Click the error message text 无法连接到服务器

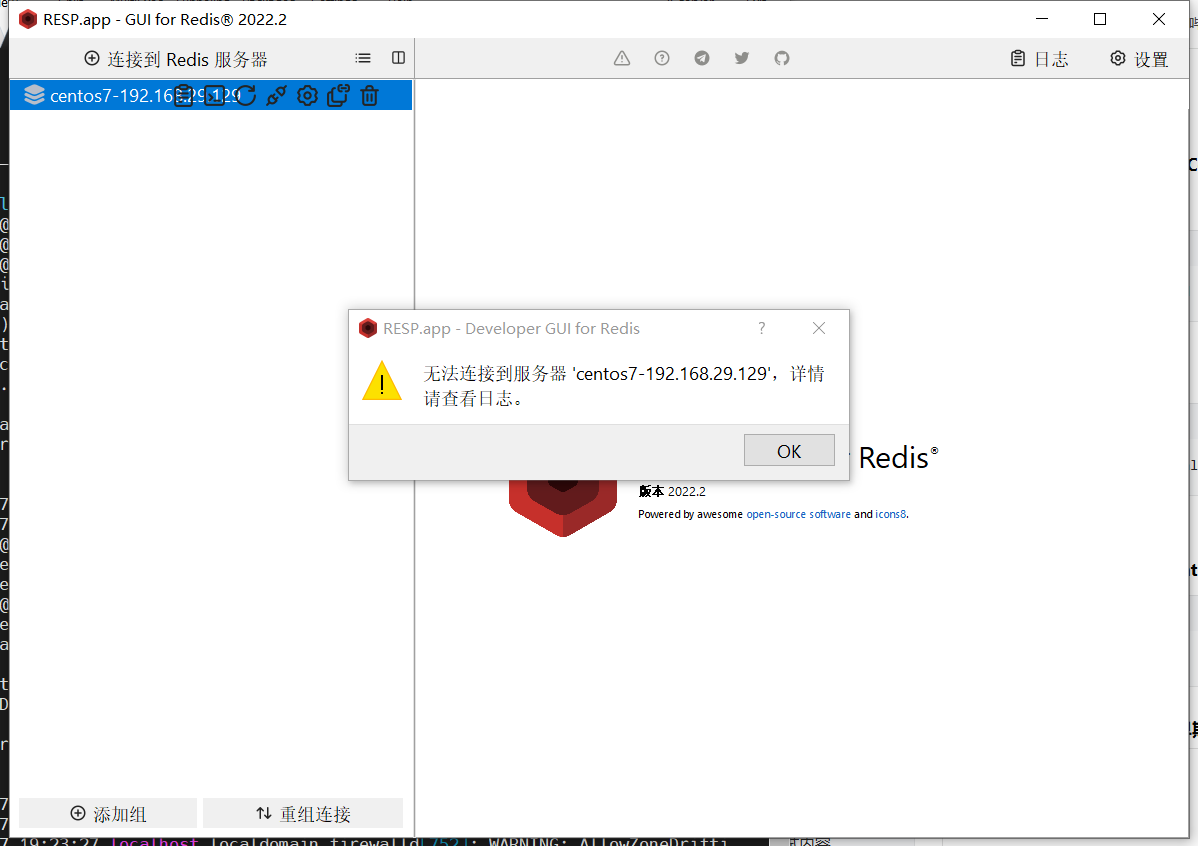tap(623, 385)
